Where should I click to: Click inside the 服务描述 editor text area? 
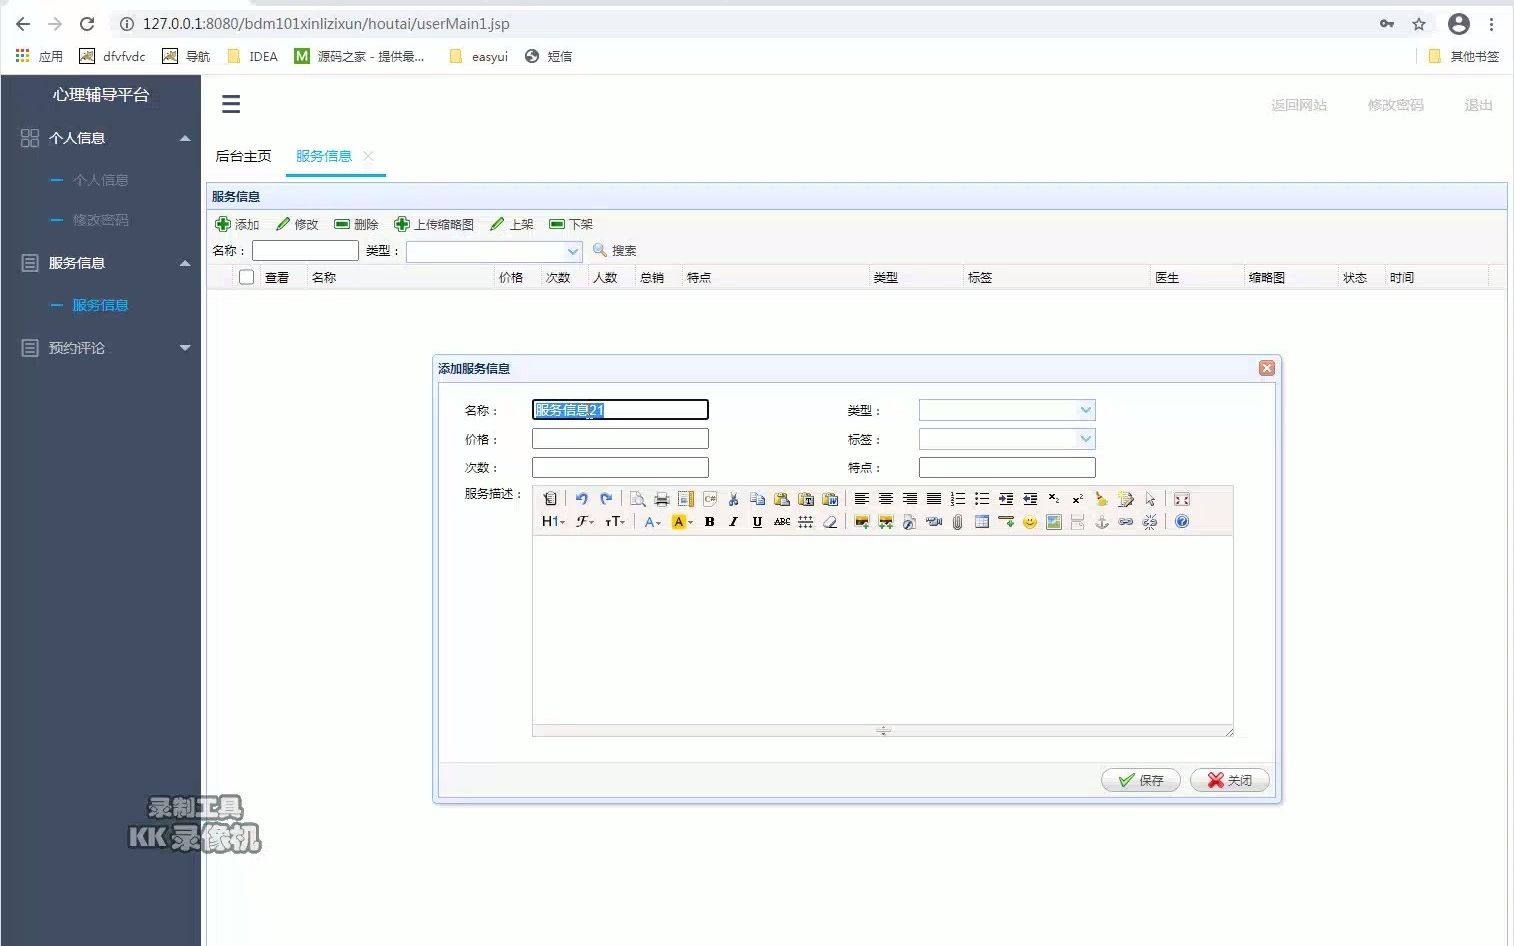pyautogui.click(x=882, y=630)
